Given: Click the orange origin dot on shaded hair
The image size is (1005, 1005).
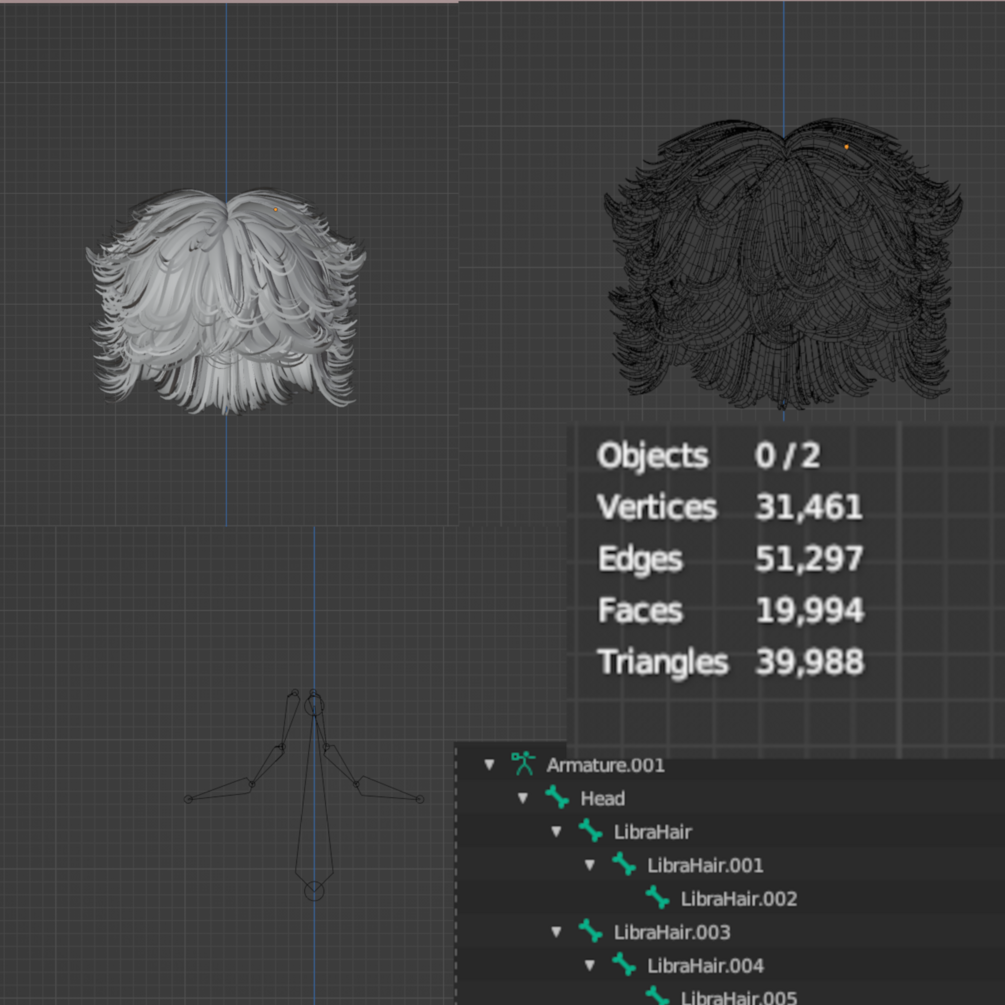Looking at the screenshot, I should click(276, 210).
